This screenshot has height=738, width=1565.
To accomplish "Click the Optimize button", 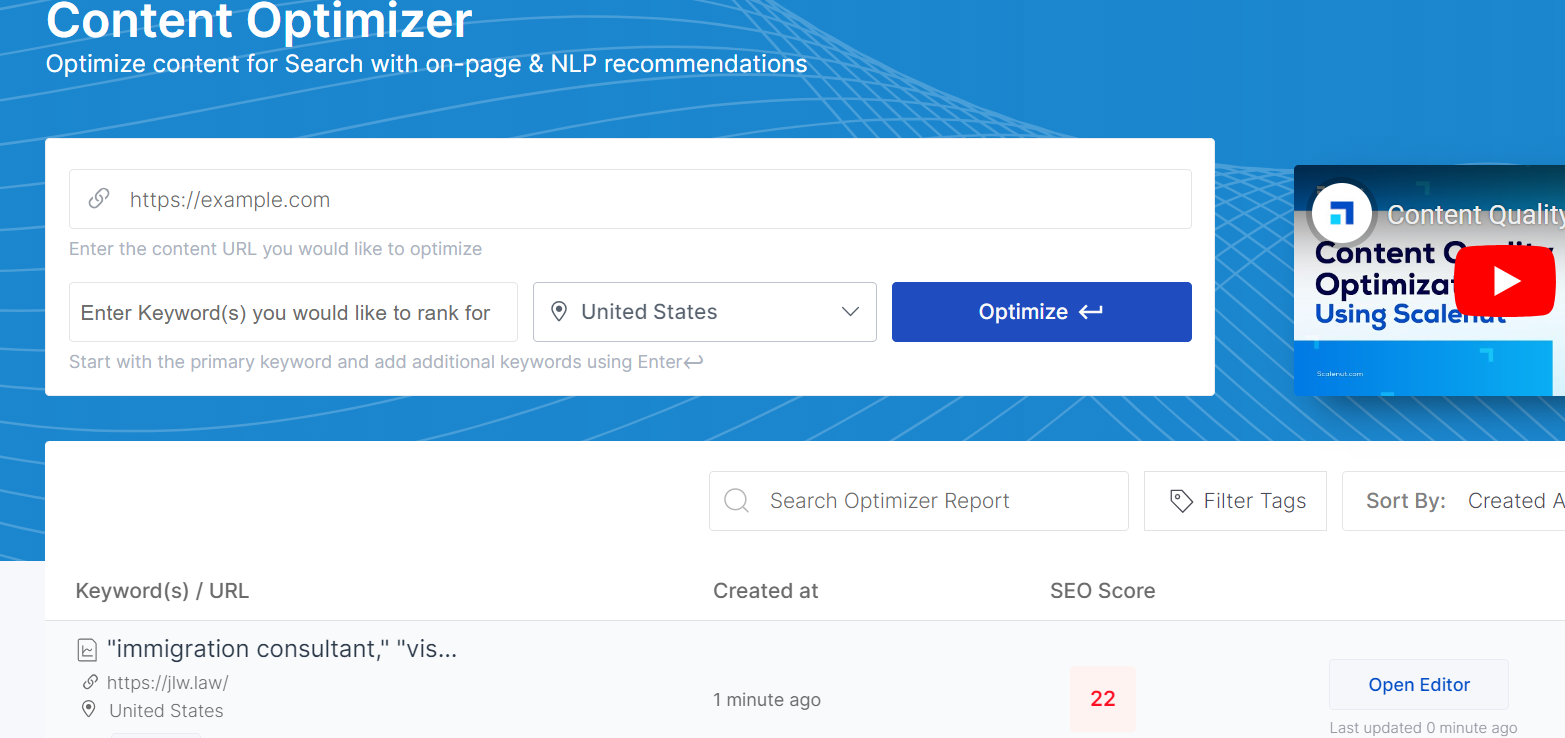I will coord(1041,312).
